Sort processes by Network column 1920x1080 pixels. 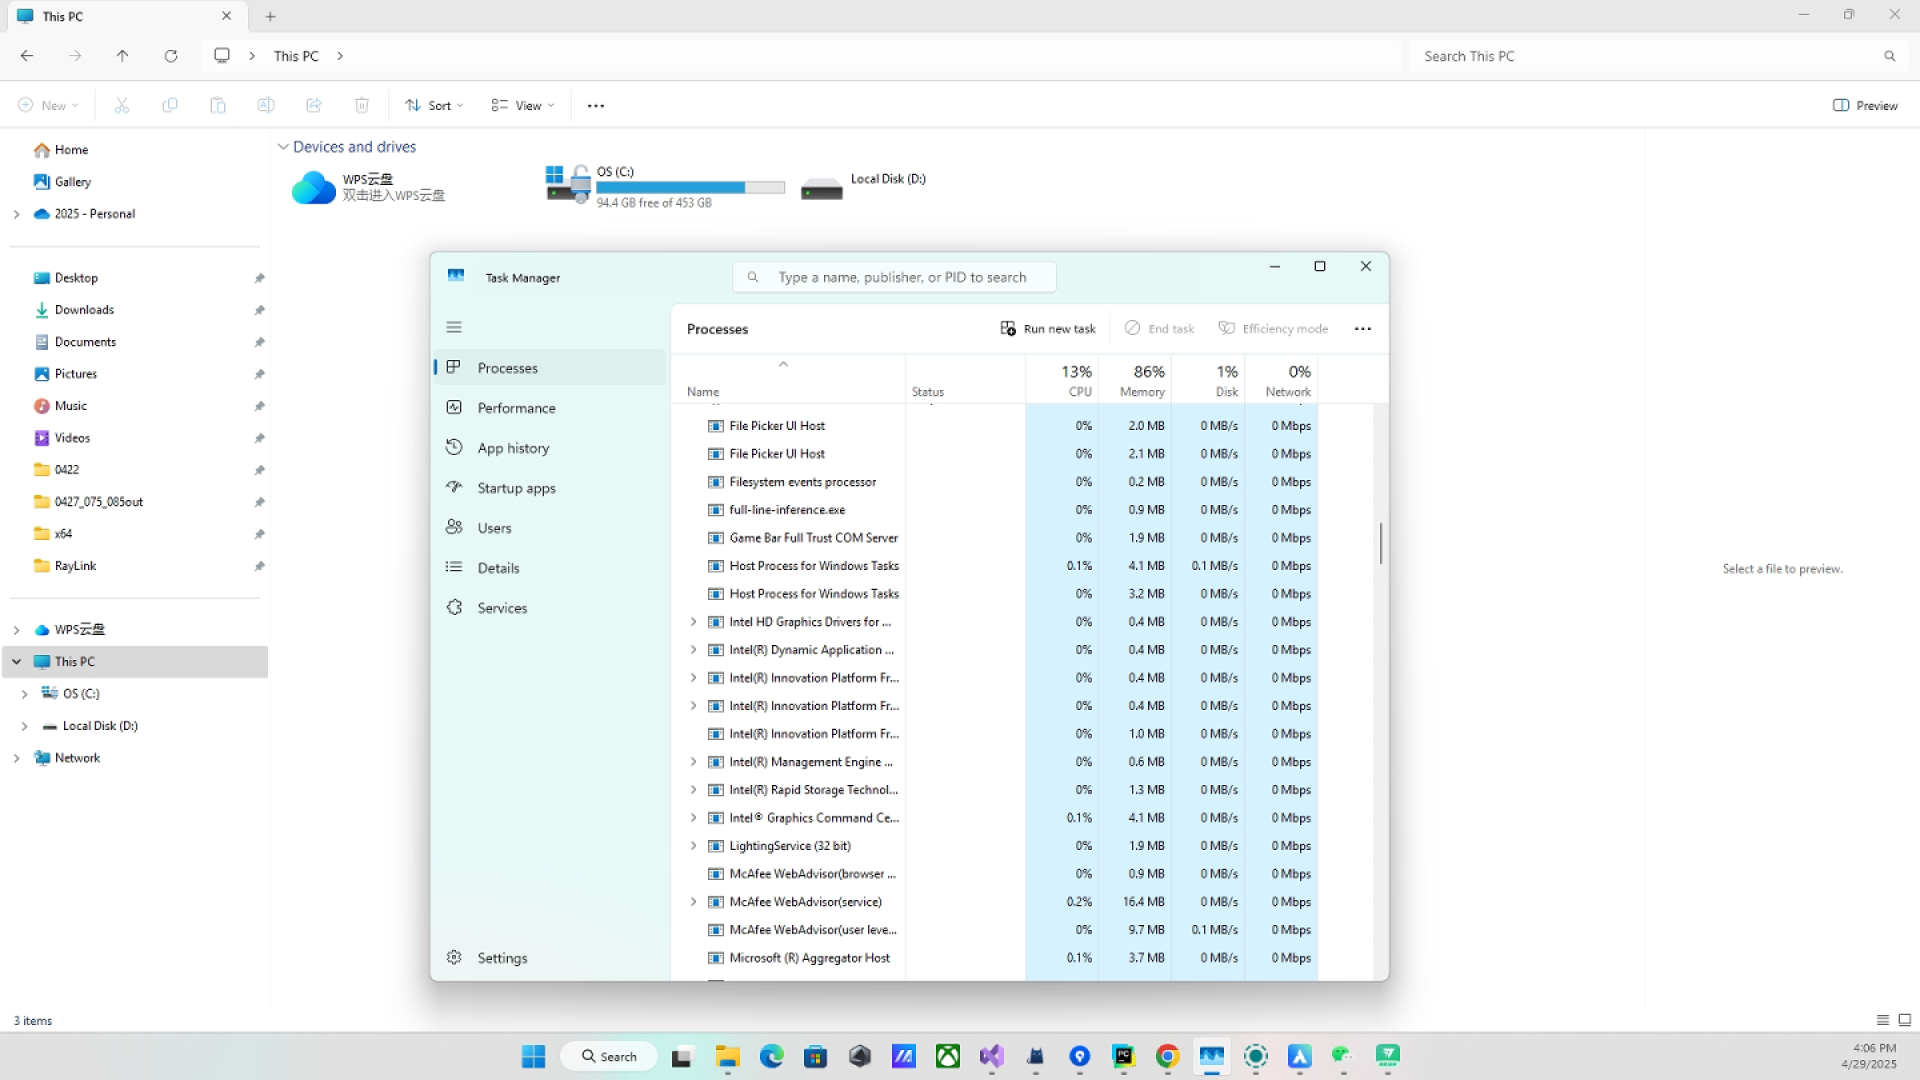1281,380
